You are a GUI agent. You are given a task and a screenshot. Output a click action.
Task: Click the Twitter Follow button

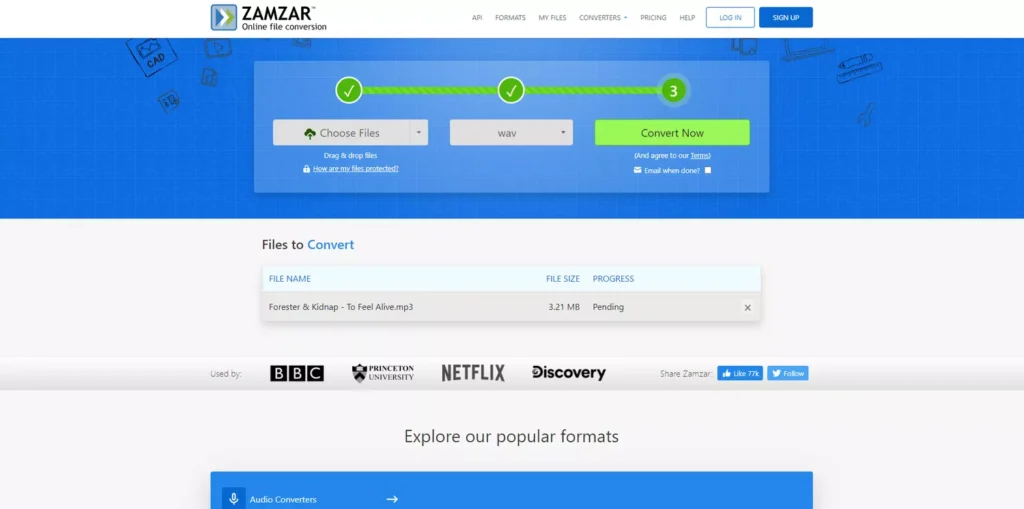coord(788,373)
